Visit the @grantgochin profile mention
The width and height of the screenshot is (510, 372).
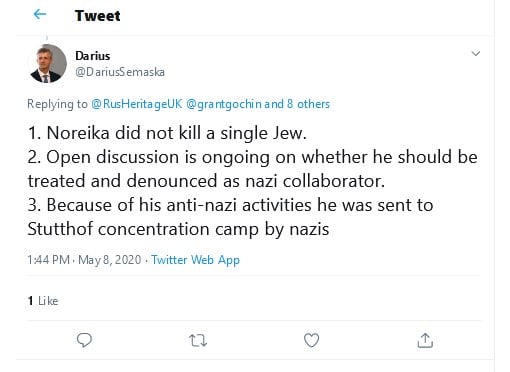(x=224, y=104)
